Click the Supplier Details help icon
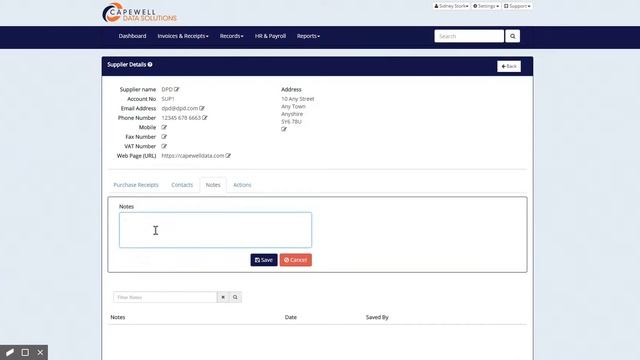The width and height of the screenshot is (640, 360). [x=150, y=64]
